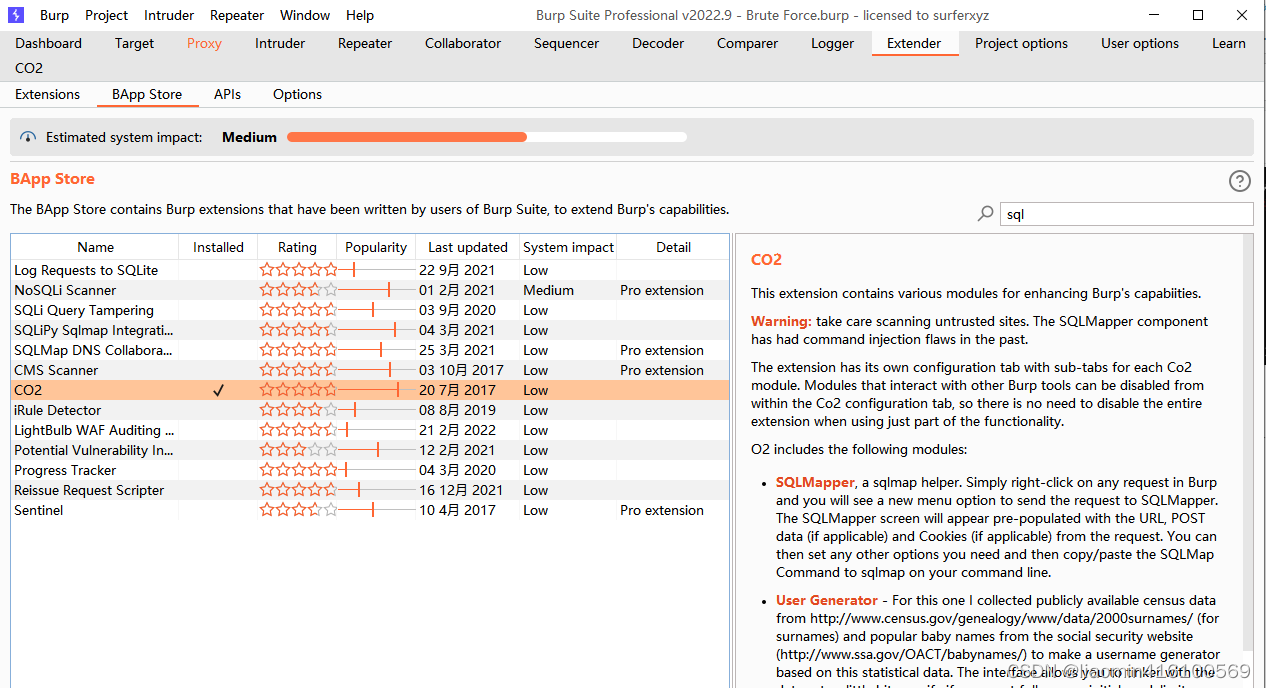
Task: Click Pro extension label of NoSQLi Scanner
Action: 662,290
